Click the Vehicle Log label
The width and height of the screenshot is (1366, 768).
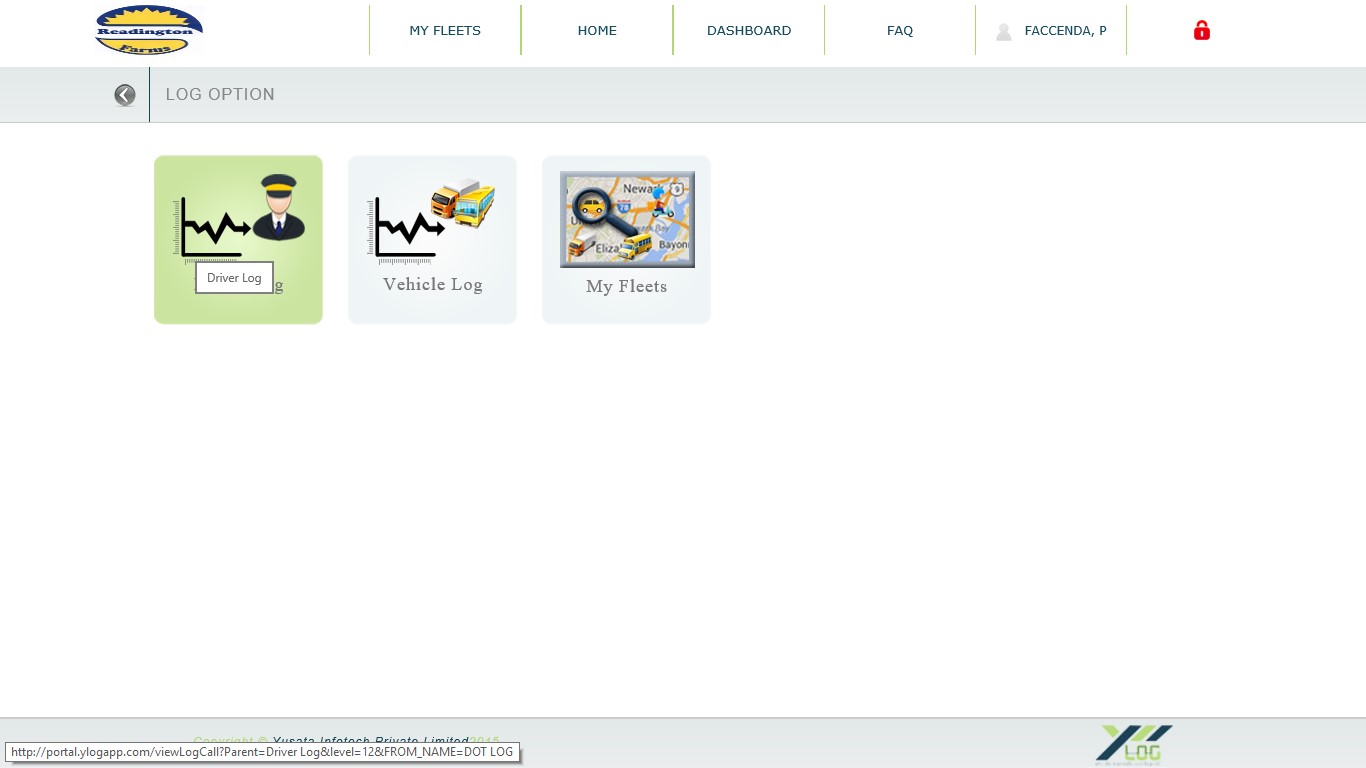pyautogui.click(x=433, y=284)
